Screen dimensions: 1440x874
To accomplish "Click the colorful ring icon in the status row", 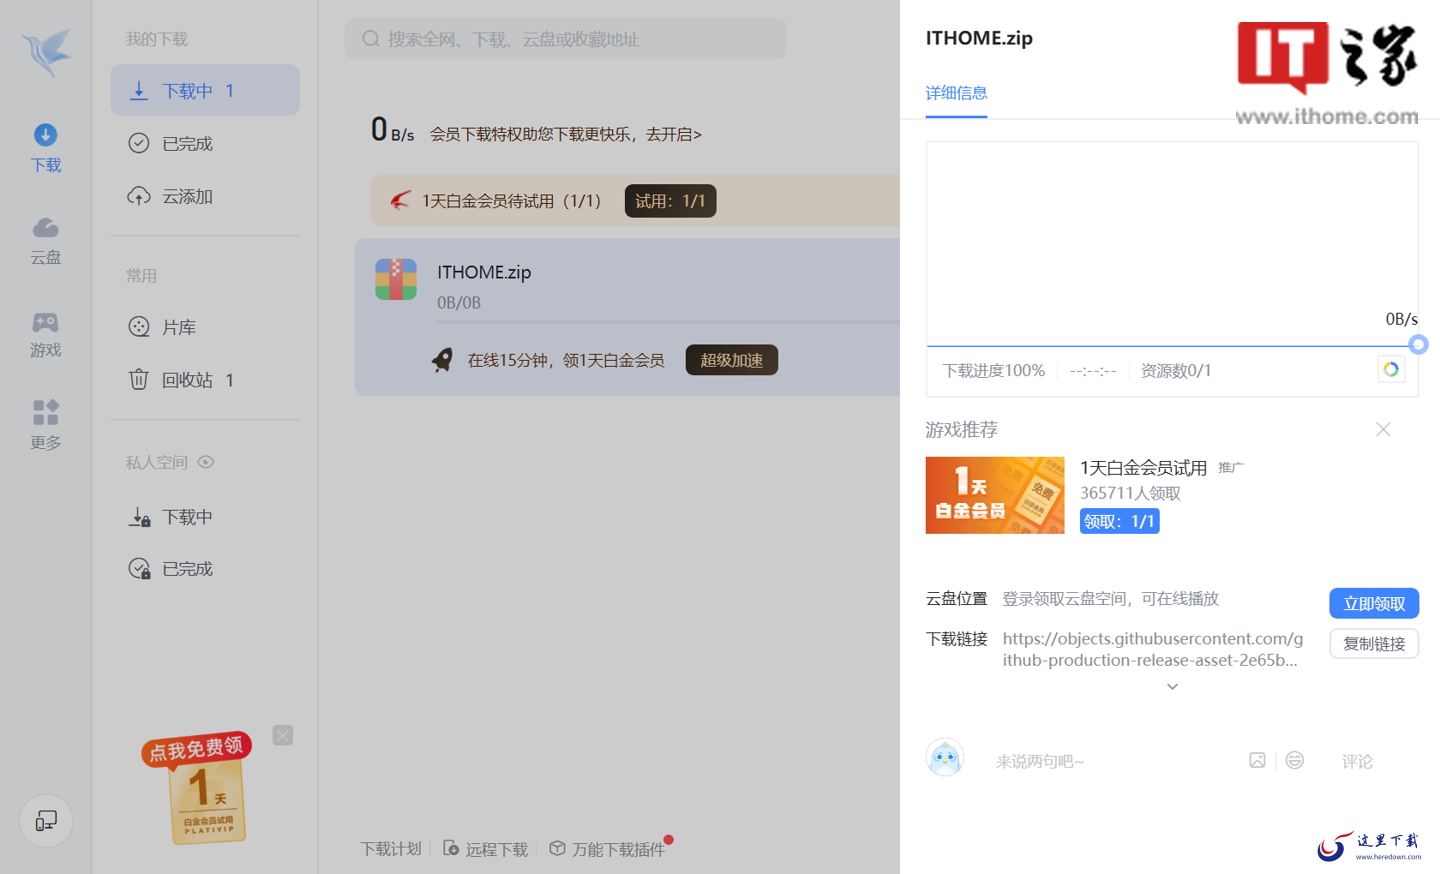I will point(1391,370).
